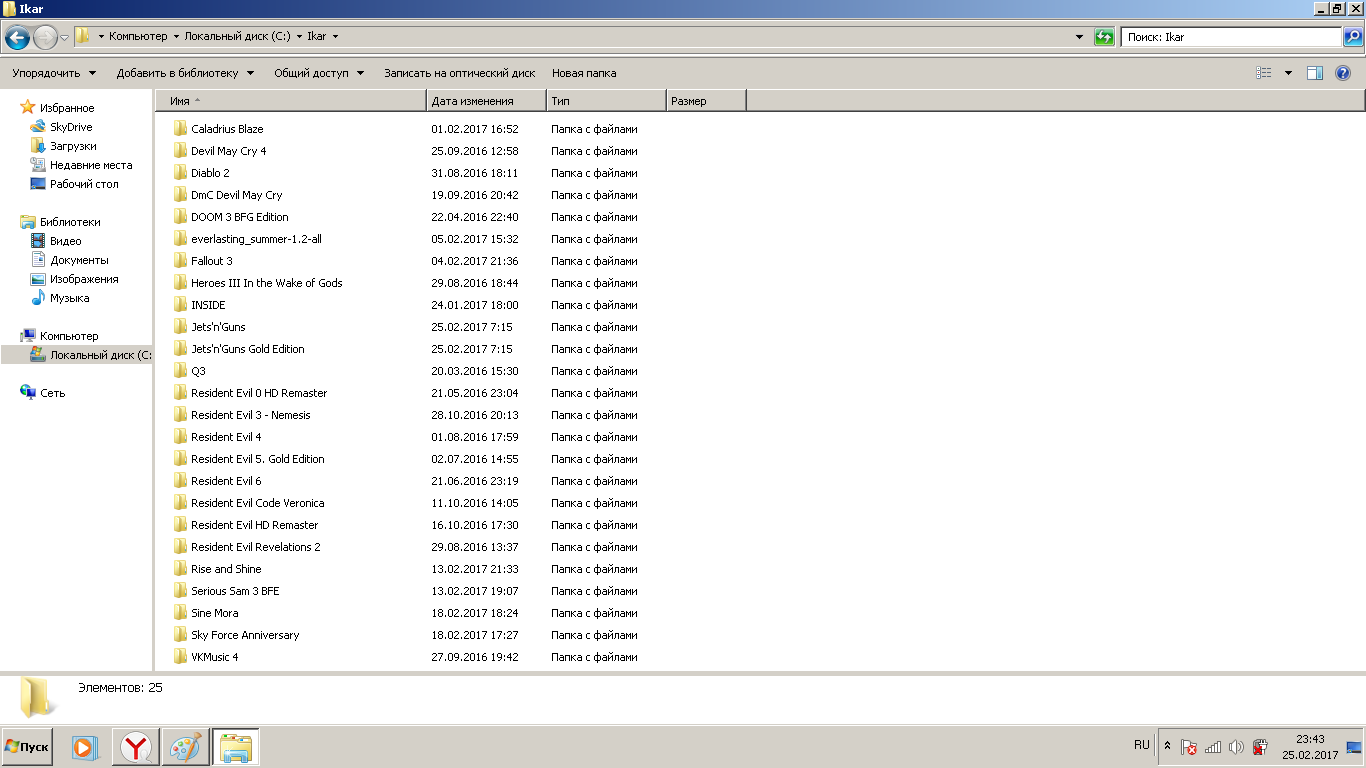1366x768 pixels.
Task: Open the Документы library
Action: 79,260
